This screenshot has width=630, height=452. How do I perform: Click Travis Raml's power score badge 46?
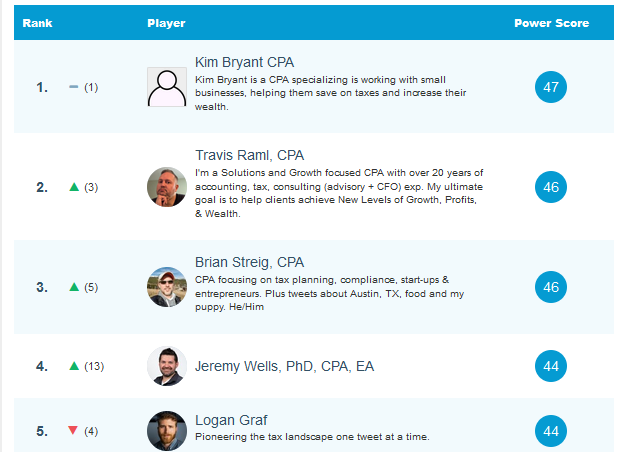tap(551, 187)
